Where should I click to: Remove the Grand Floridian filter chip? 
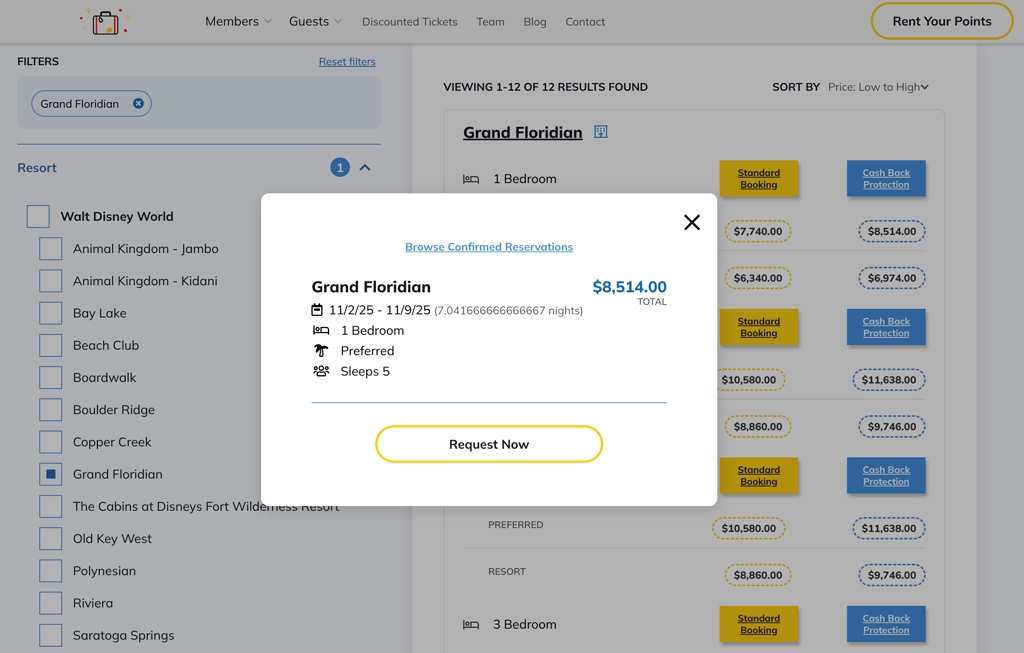tap(138, 103)
